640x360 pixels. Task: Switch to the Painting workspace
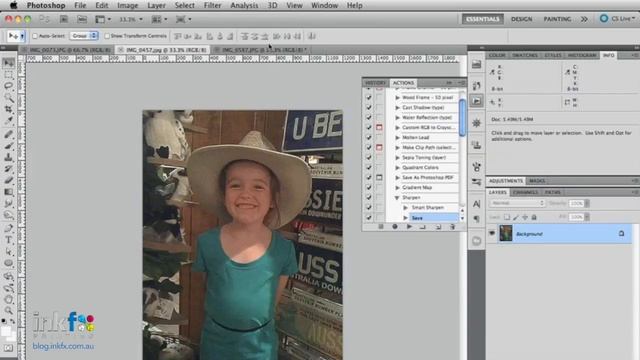557,19
